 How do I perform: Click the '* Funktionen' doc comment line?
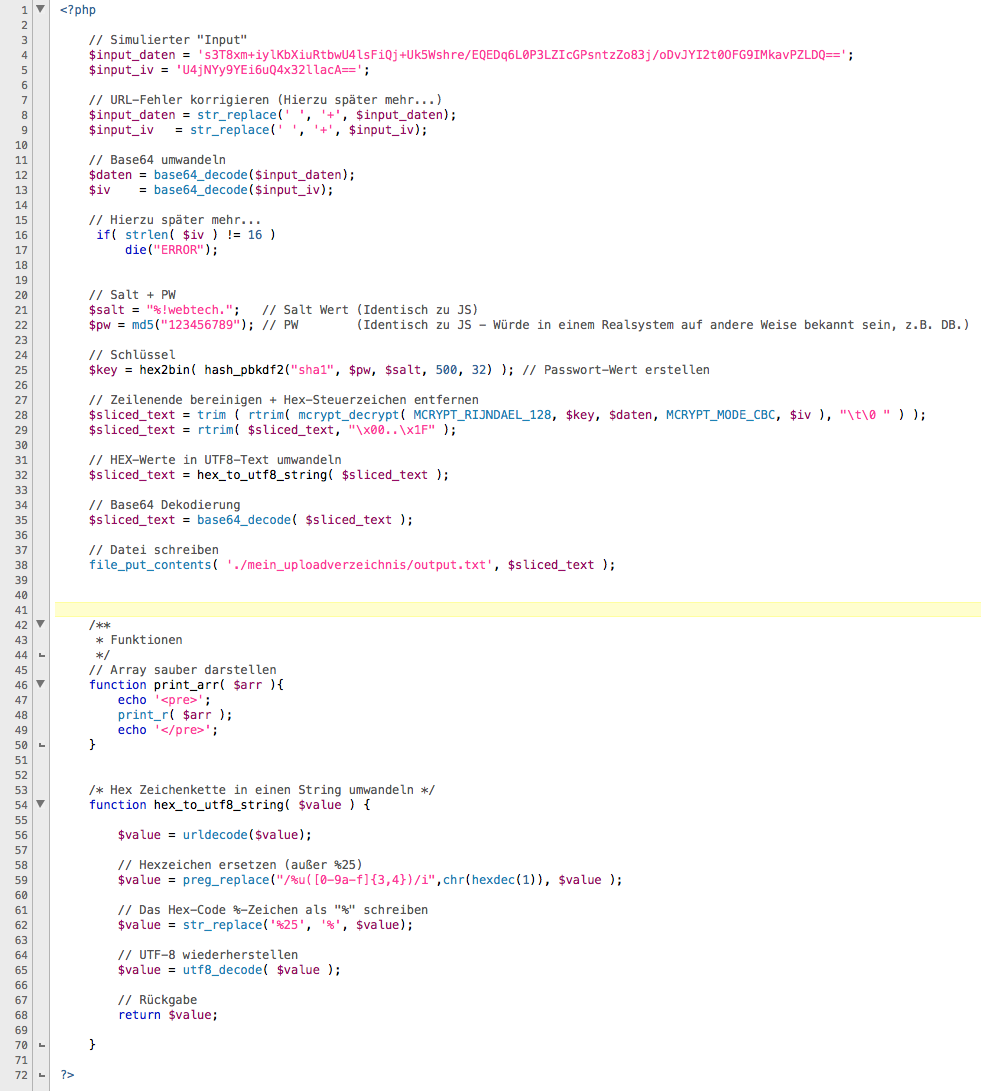[x=139, y=640]
